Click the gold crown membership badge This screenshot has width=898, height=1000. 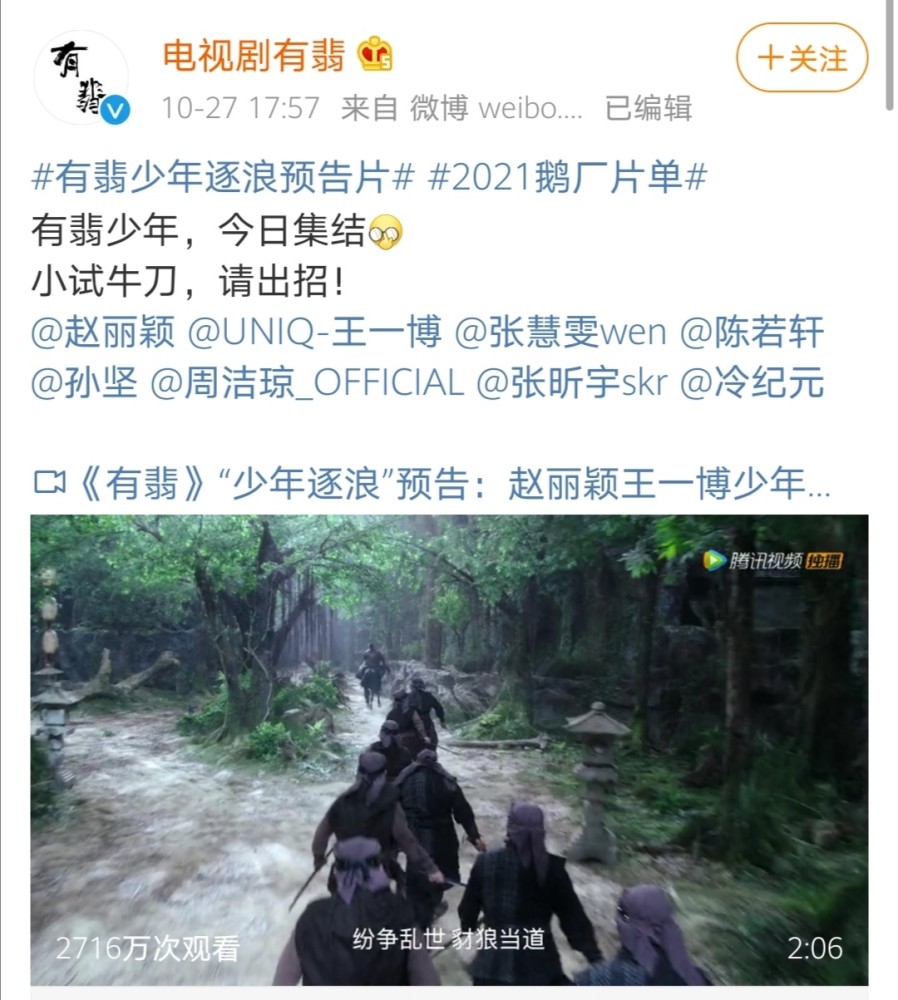[x=375, y=55]
